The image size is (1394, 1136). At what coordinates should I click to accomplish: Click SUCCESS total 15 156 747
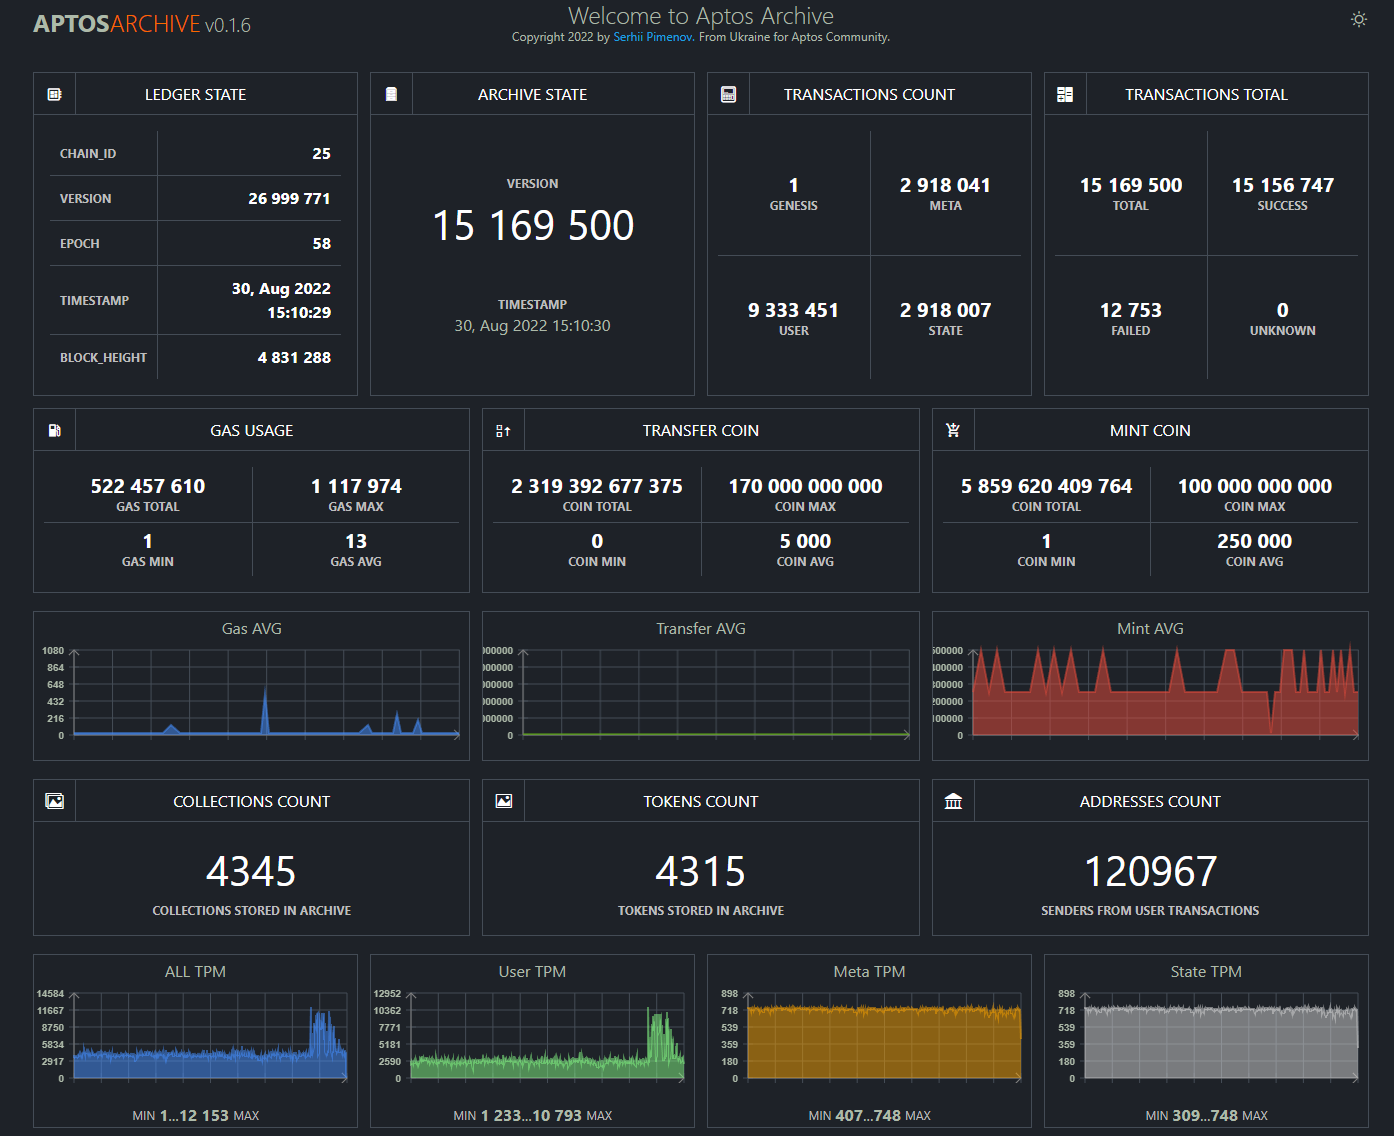1282,185
